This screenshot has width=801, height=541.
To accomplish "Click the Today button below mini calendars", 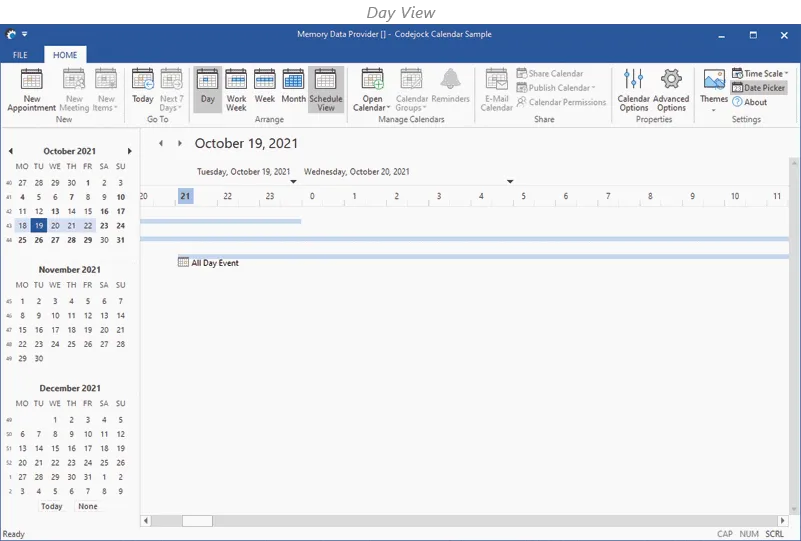I will point(52,506).
